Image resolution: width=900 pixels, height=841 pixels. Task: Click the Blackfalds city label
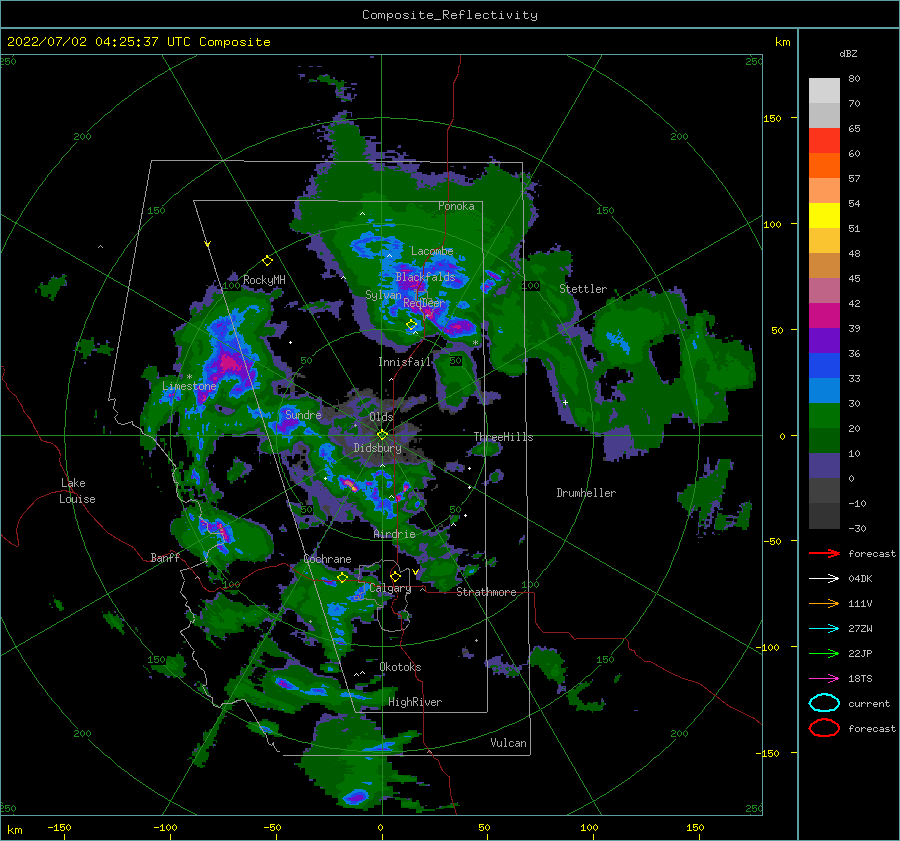click(425, 277)
